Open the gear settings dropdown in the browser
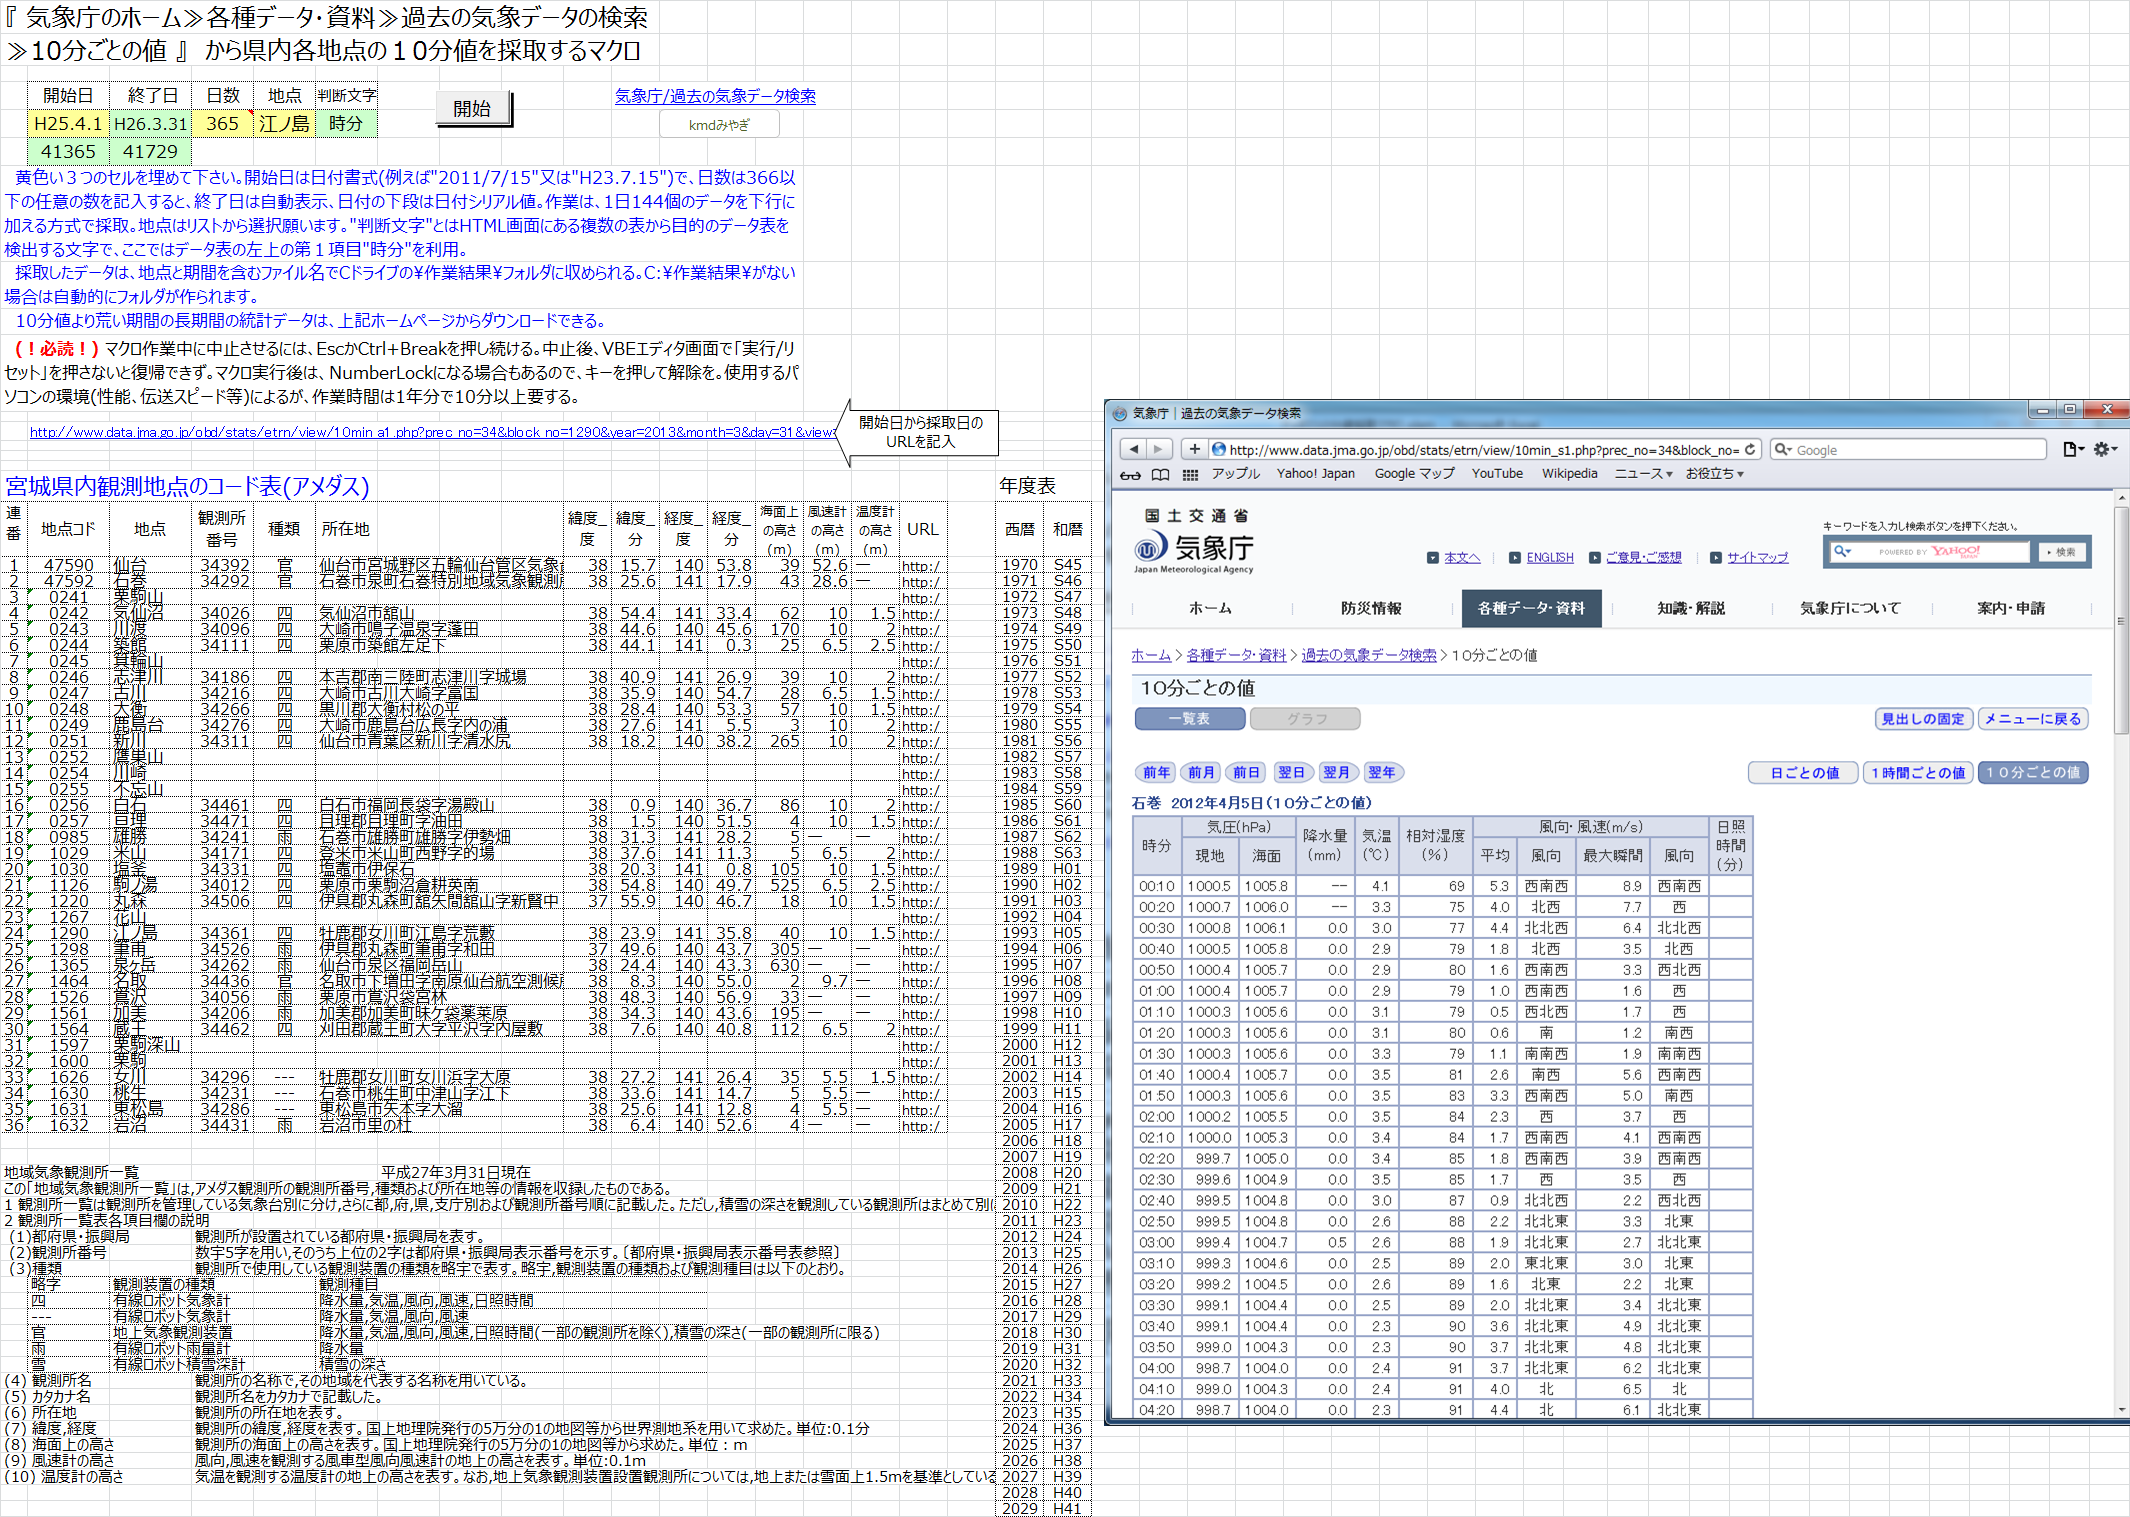2130x1517 pixels. tap(2105, 449)
